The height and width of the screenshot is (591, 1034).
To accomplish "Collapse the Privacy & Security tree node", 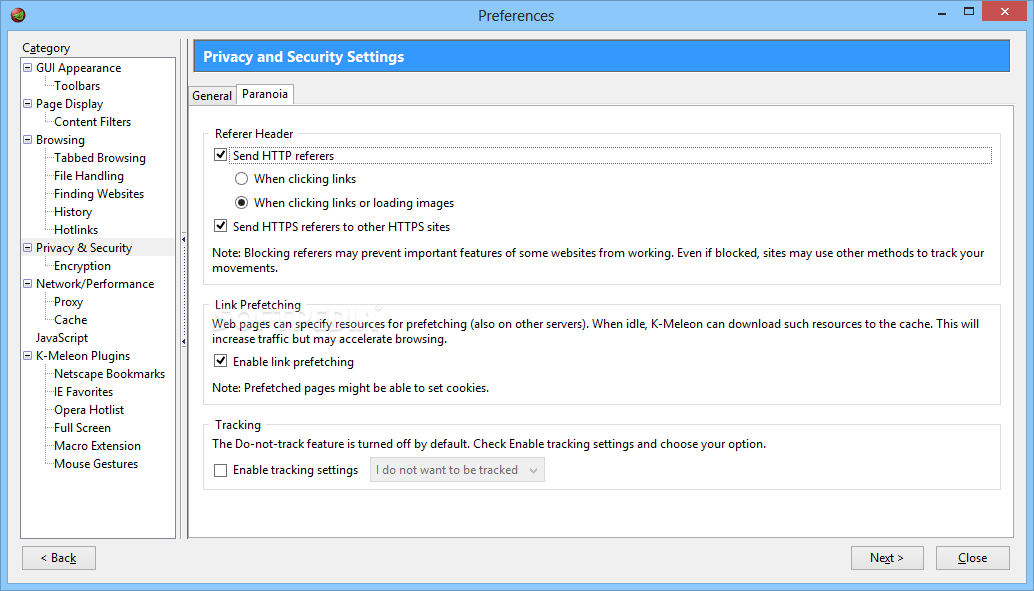I will (x=28, y=247).
